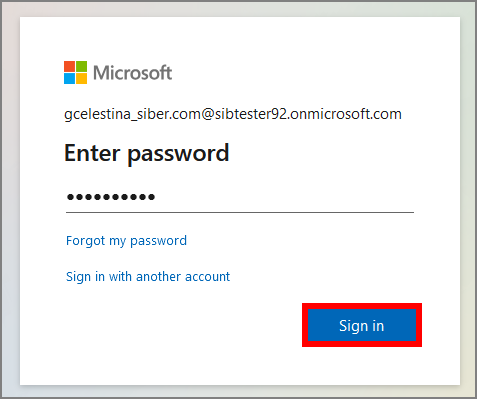Click the yellow square of the Microsoft logo
477x399 pixels.
82,79
